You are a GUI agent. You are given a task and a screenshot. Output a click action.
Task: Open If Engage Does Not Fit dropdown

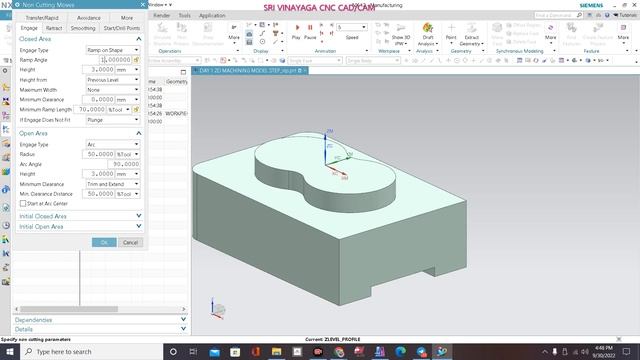tap(113, 120)
